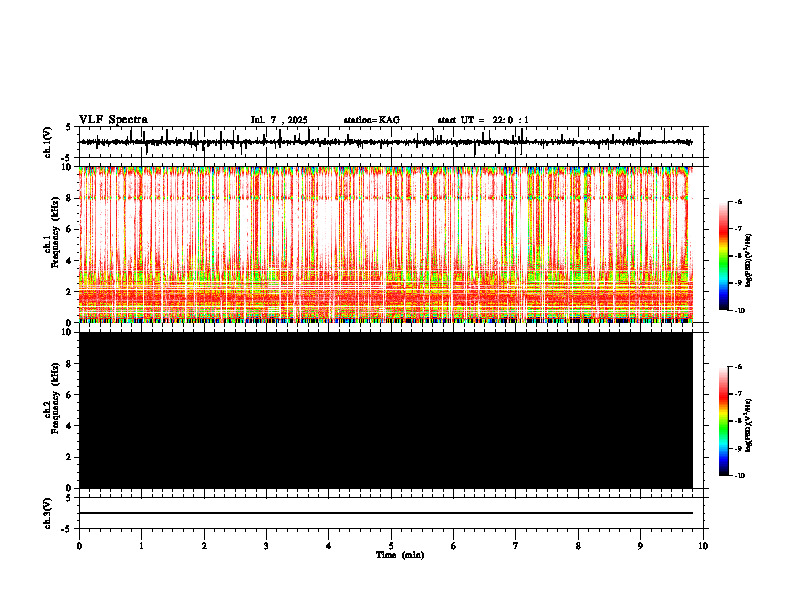Viewport: 792px width, 612px height.
Task: Click the ch.1(V) waveform axis label
Action: [48, 142]
